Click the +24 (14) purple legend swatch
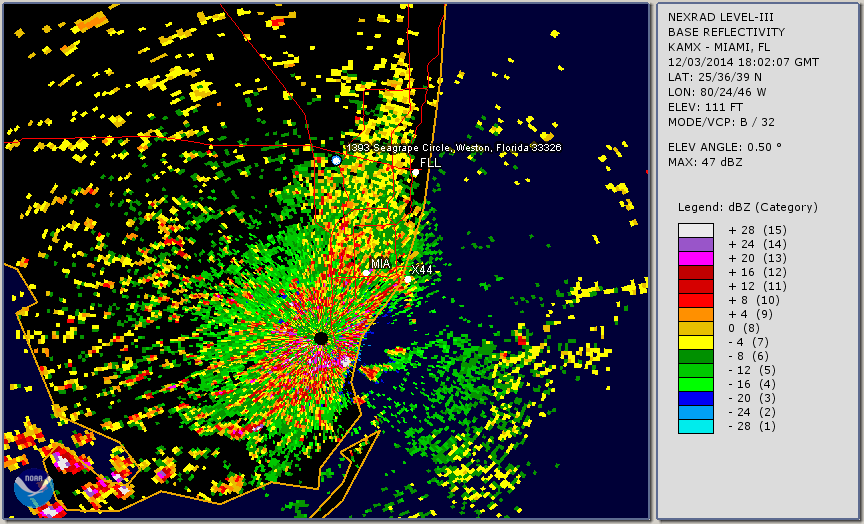This screenshot has width=864, height=524. click(x=696, y=245)
